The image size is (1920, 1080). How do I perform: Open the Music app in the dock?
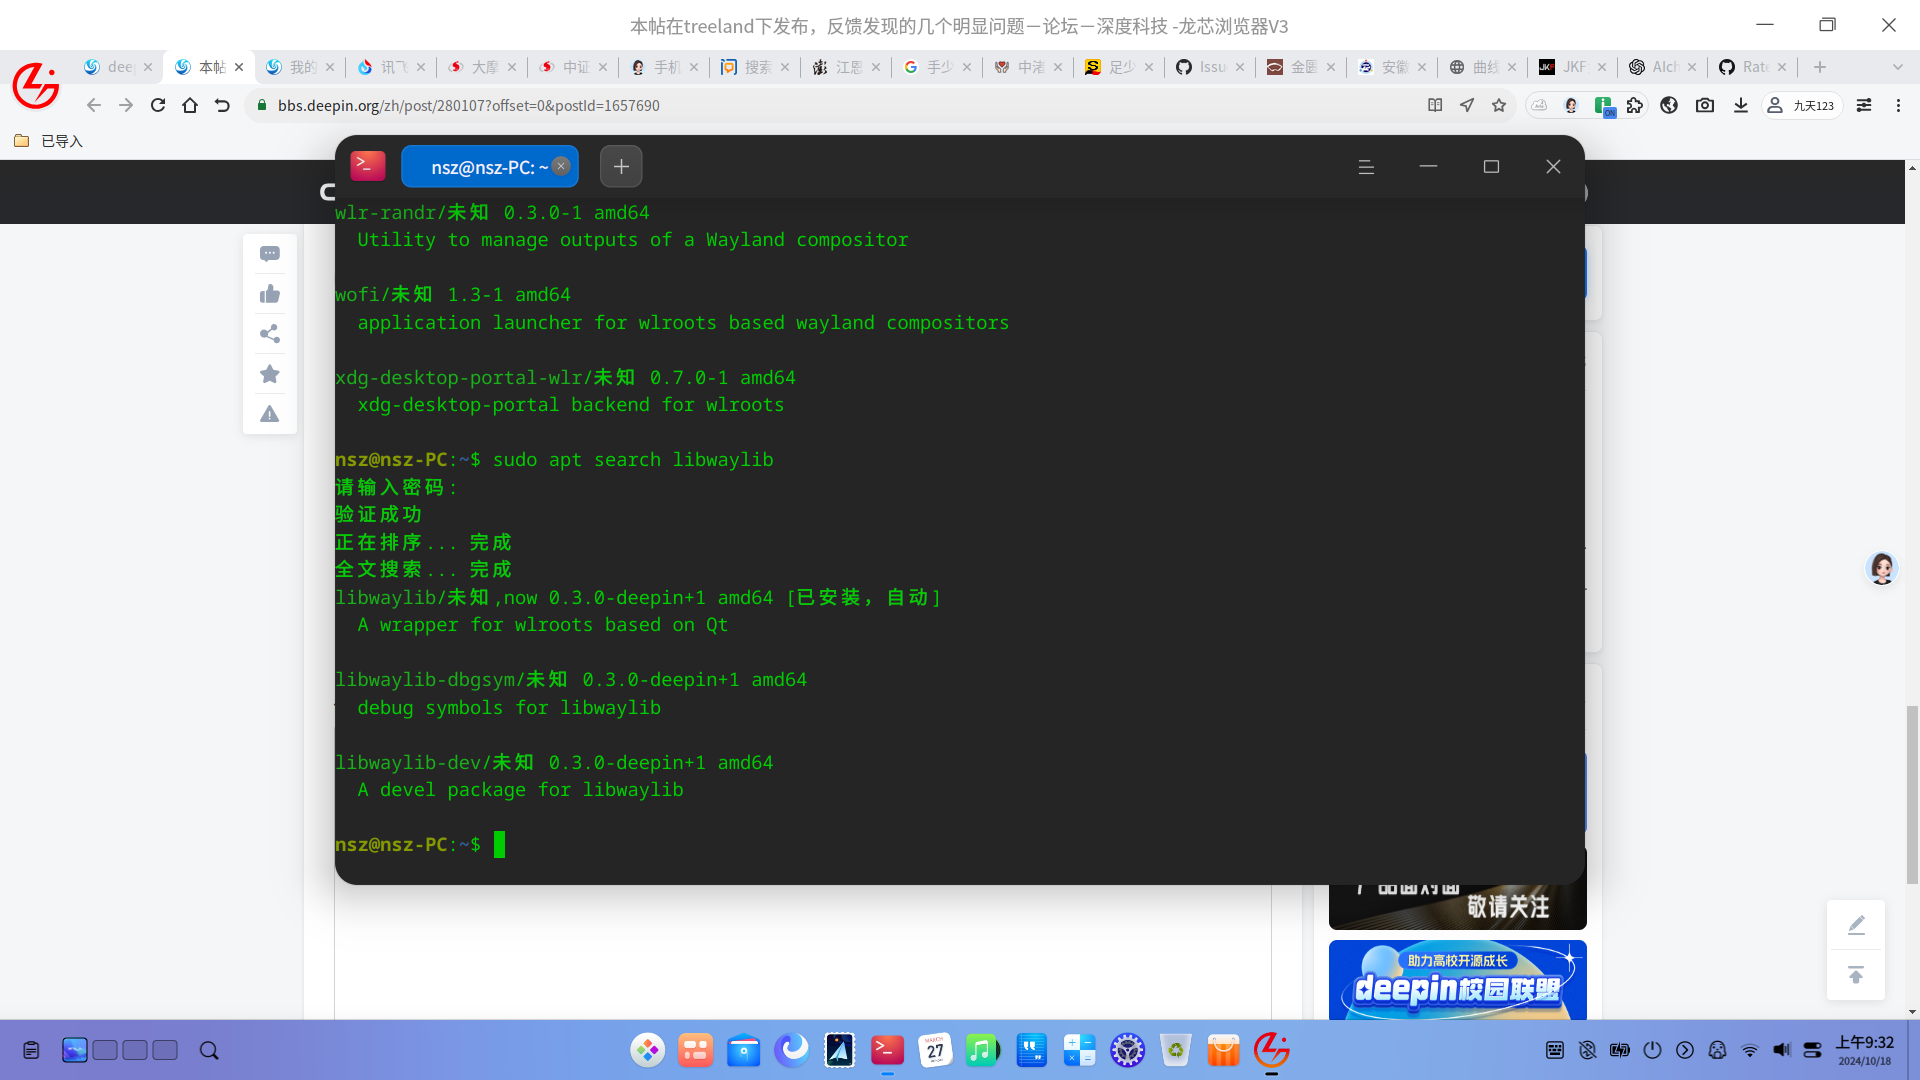983,1050
